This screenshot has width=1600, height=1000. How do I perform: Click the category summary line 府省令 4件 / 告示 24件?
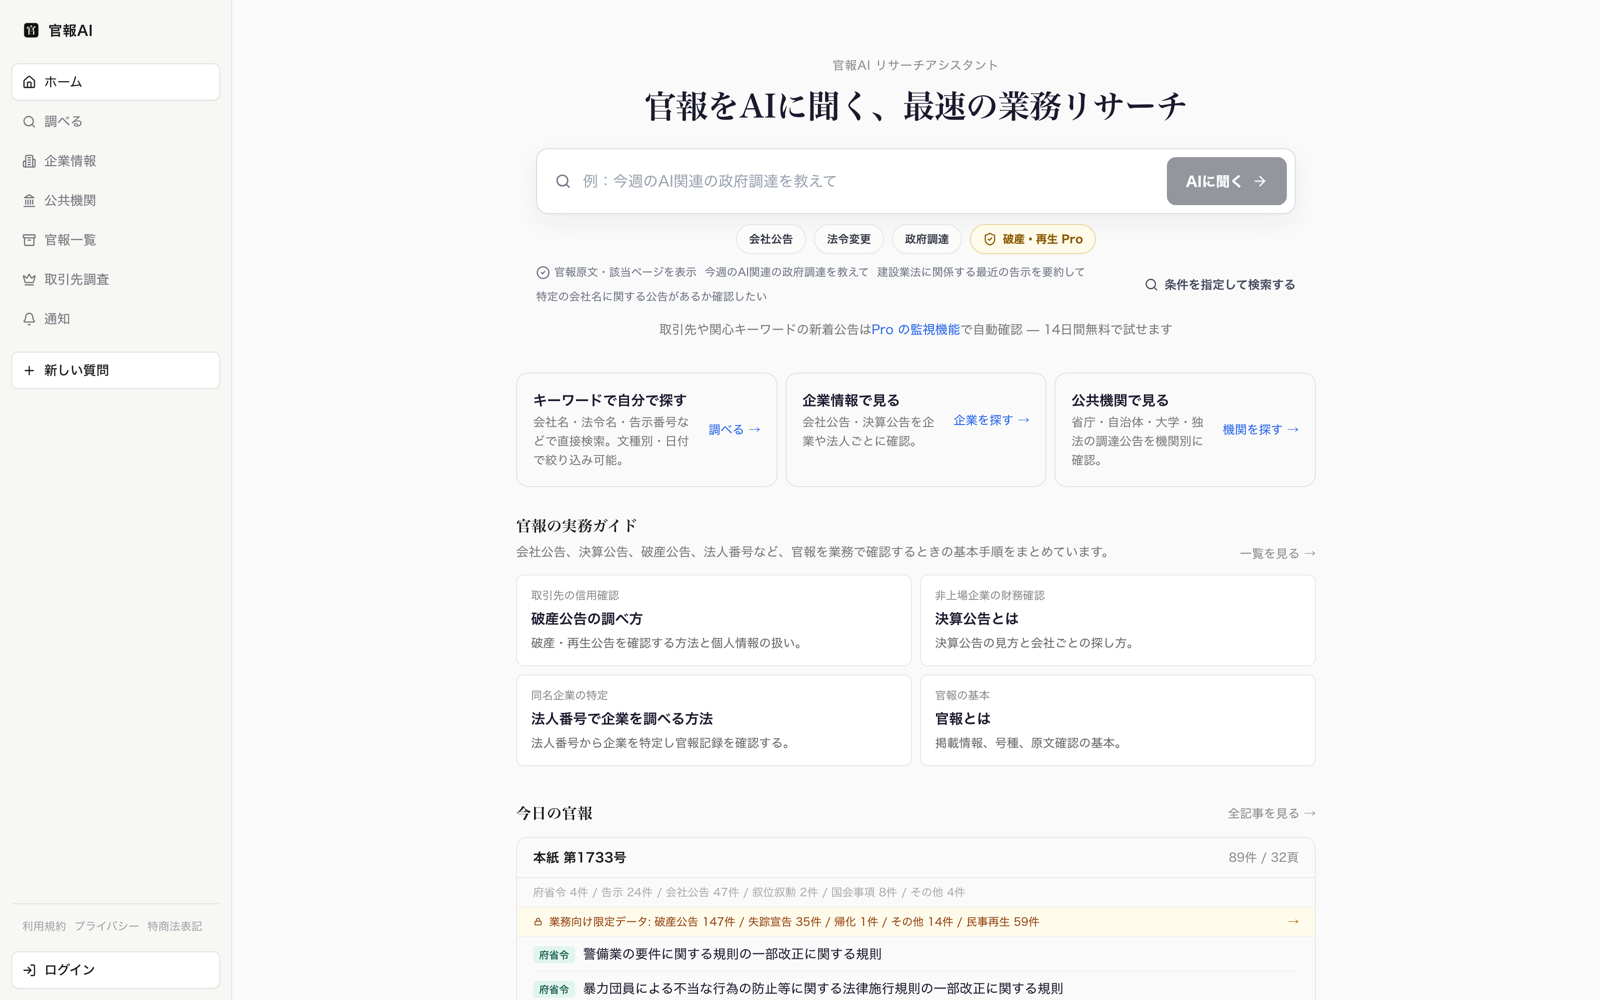[x=749, y=892]
